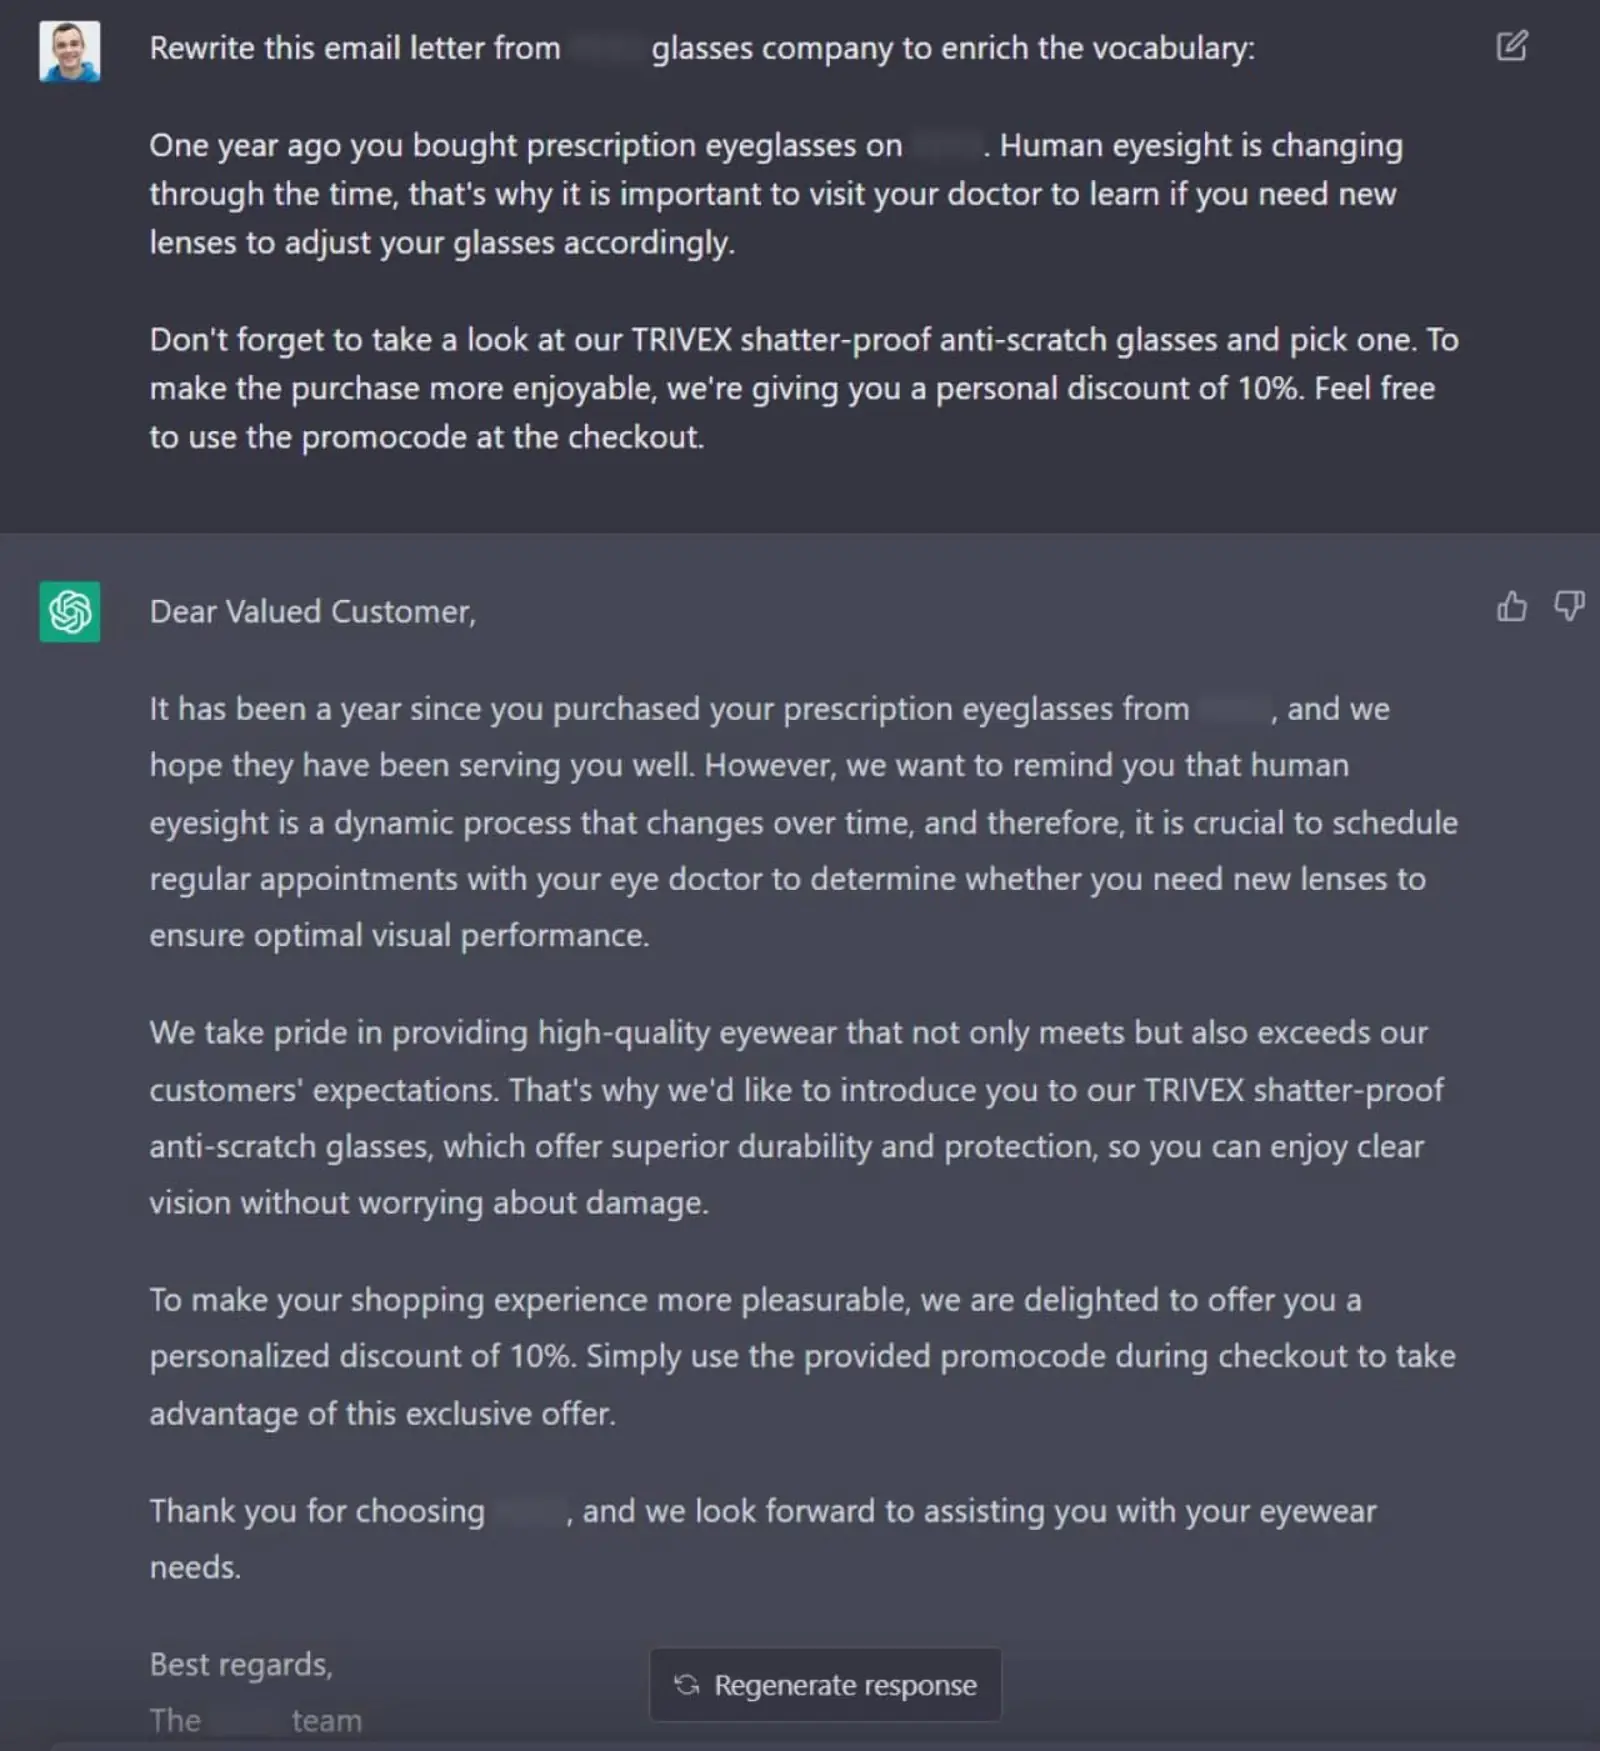
Task: Regenerate the response
Action: point(825,1685)
